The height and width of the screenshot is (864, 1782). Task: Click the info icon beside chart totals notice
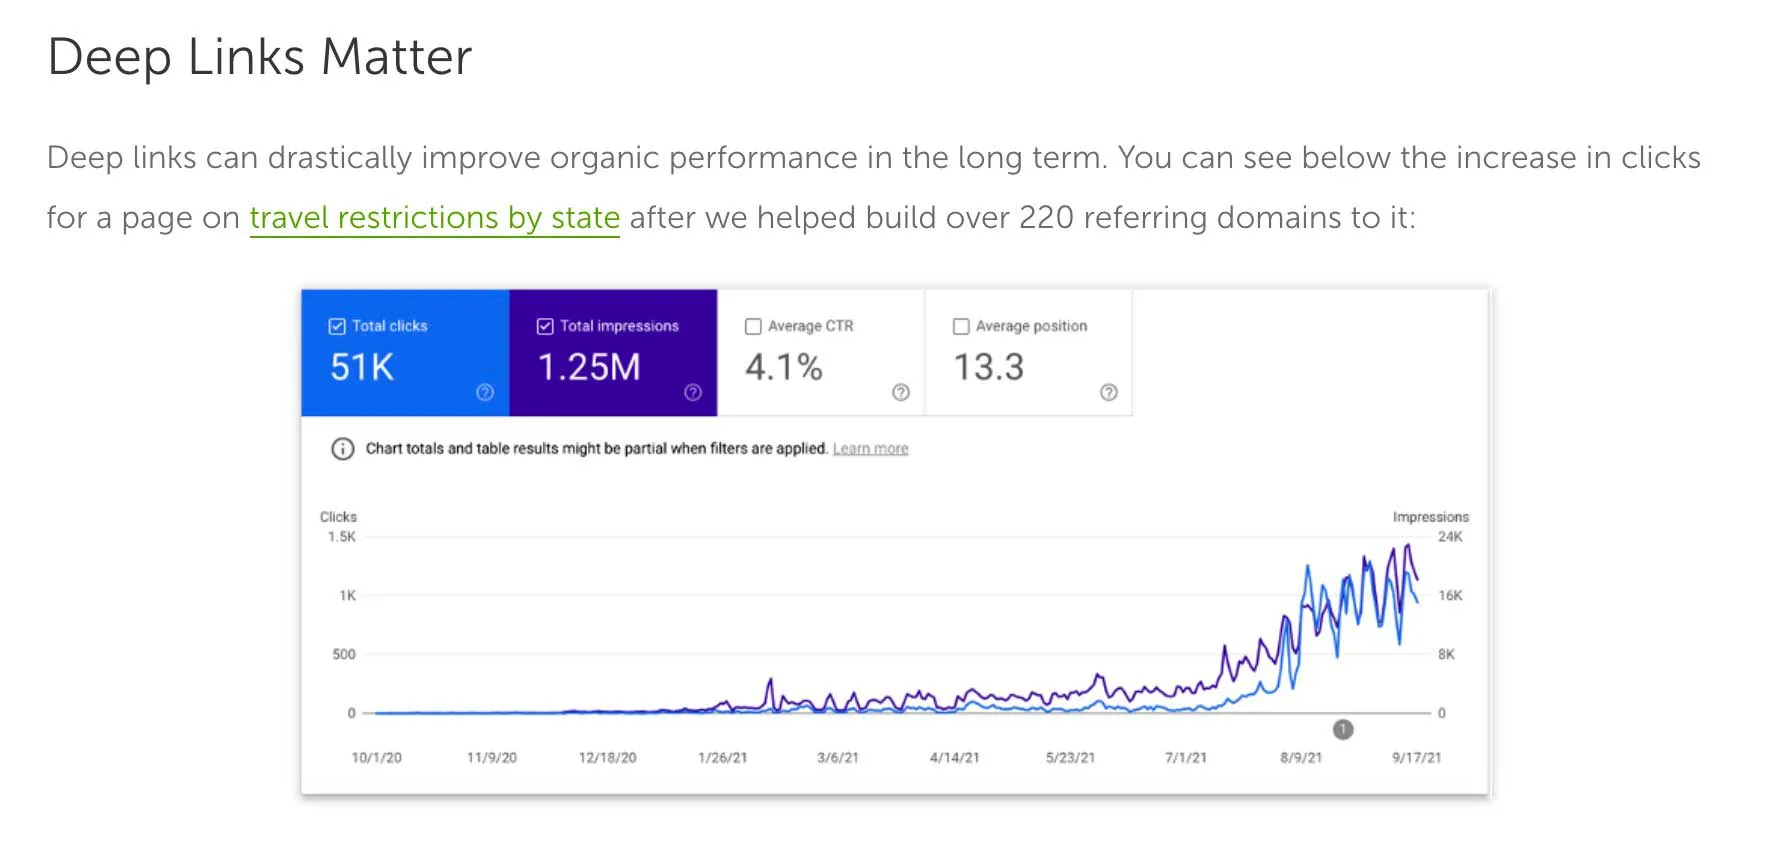tap(342, 449)
